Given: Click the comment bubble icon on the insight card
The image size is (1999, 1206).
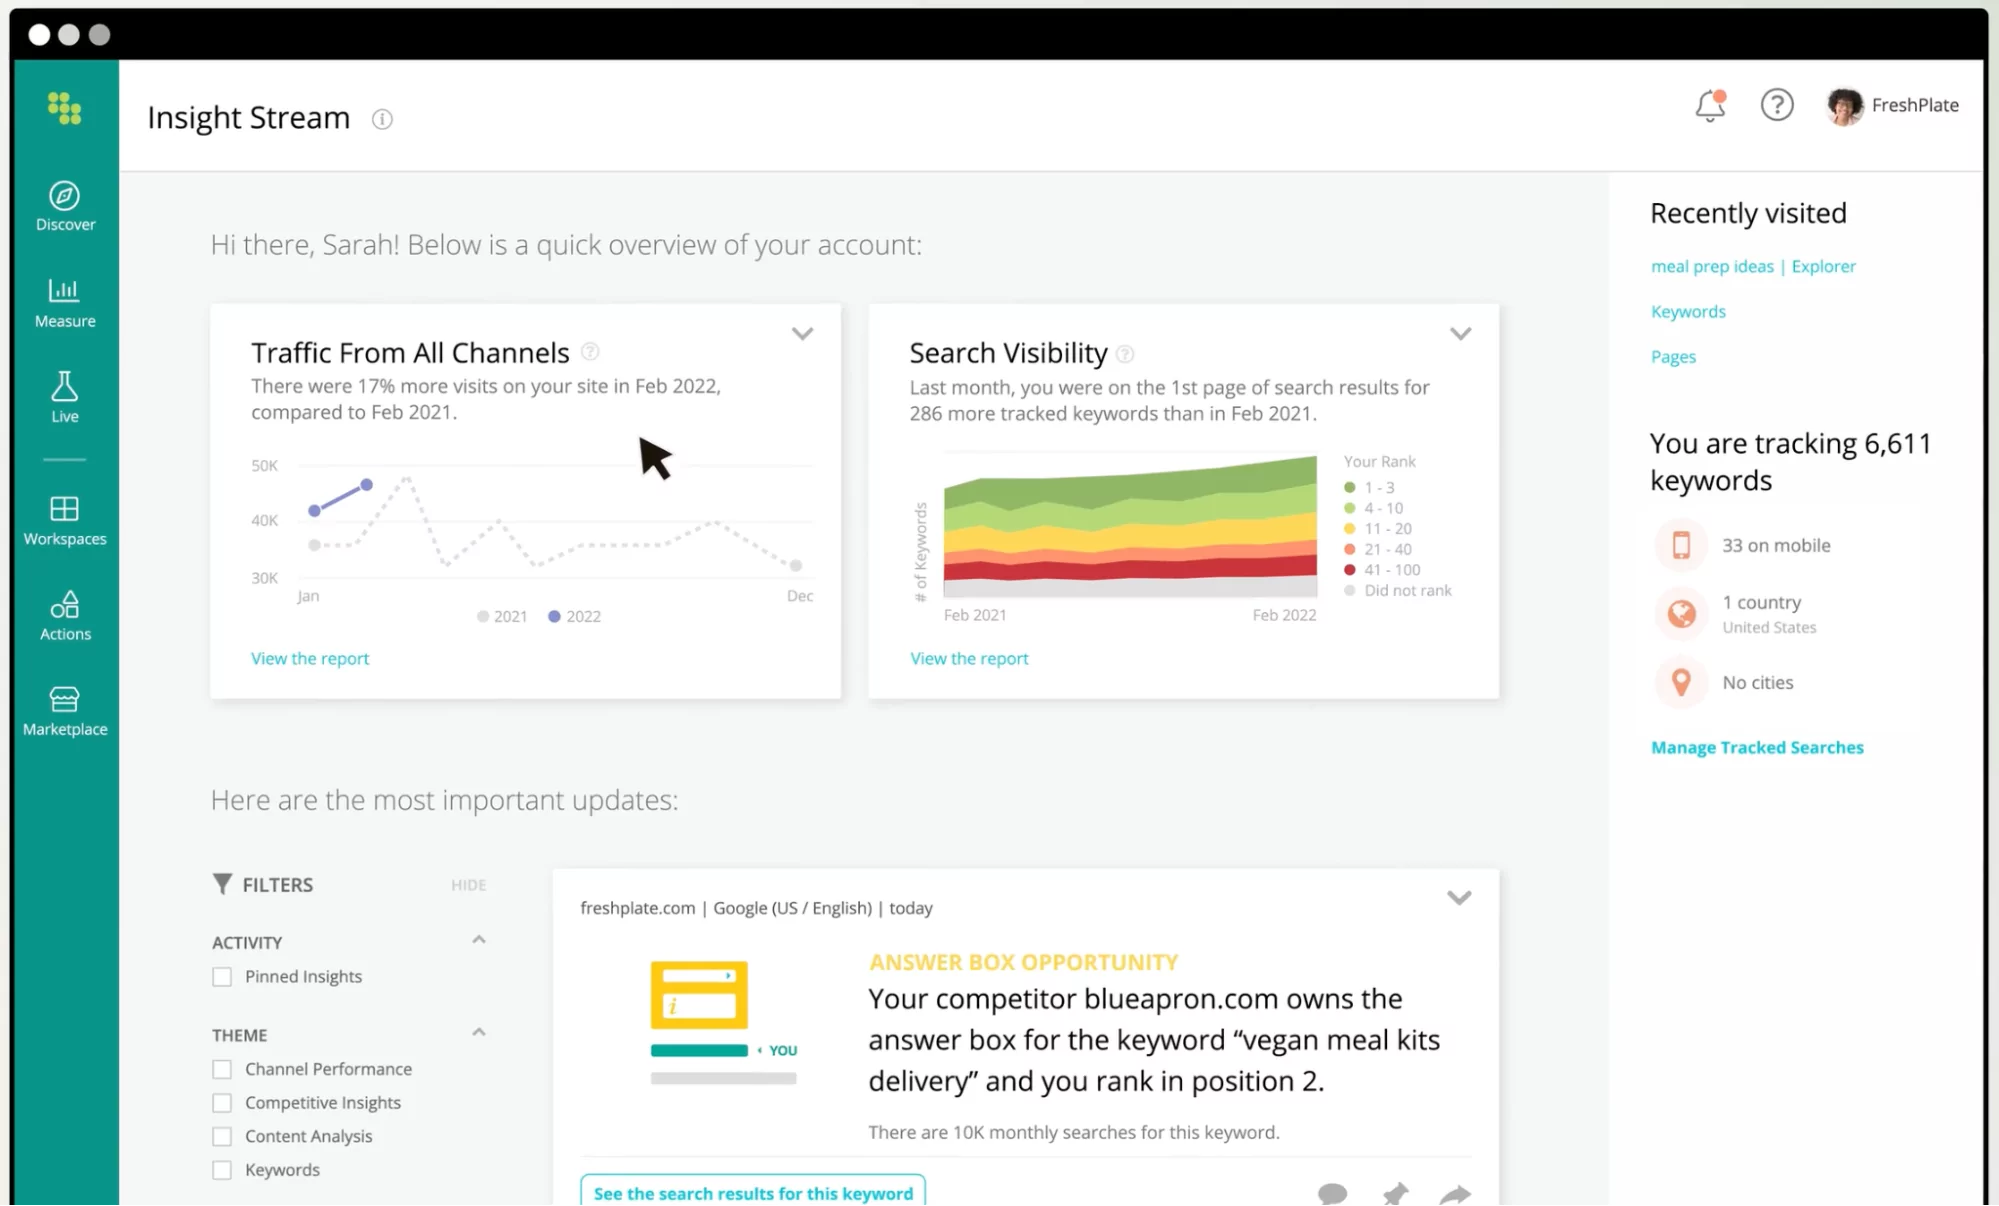Looking at the screenshot, I should [1332, 1193].
